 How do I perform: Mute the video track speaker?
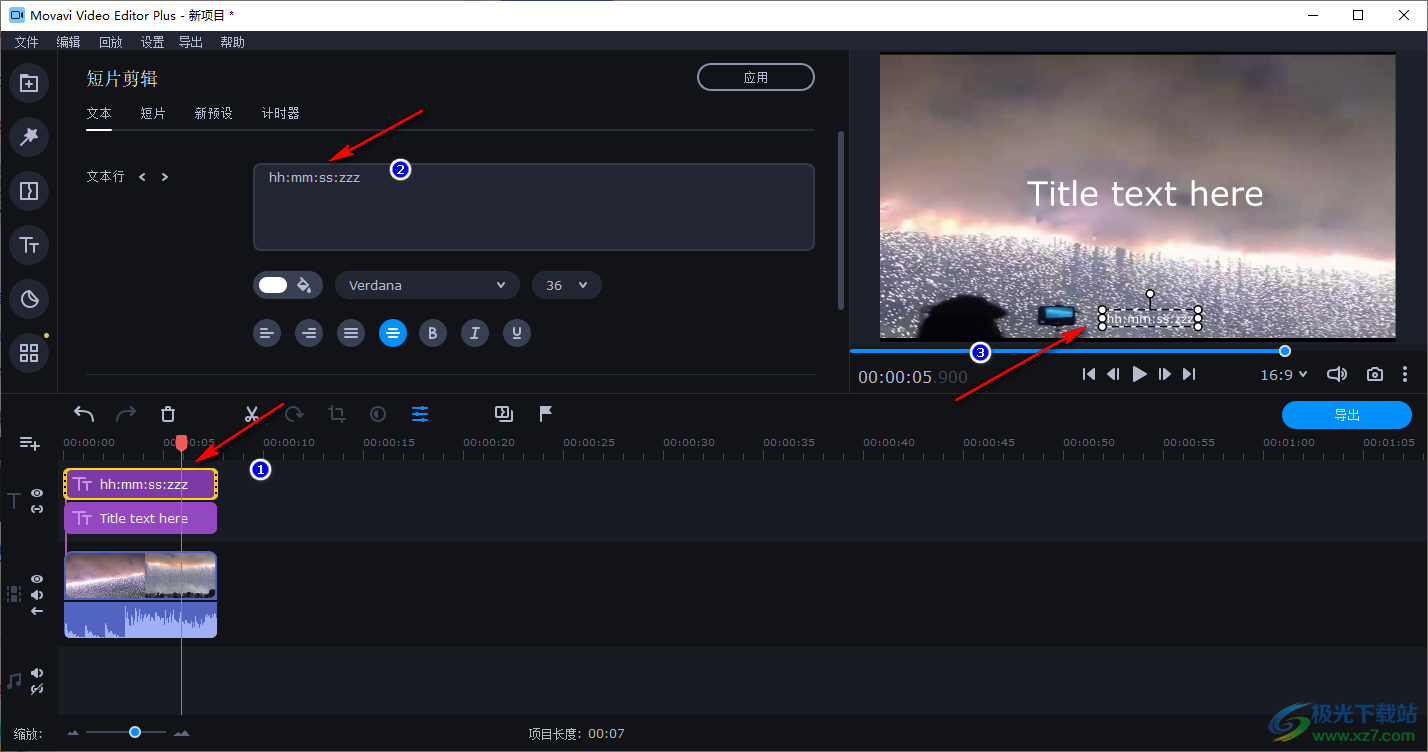tap(37, 595)
